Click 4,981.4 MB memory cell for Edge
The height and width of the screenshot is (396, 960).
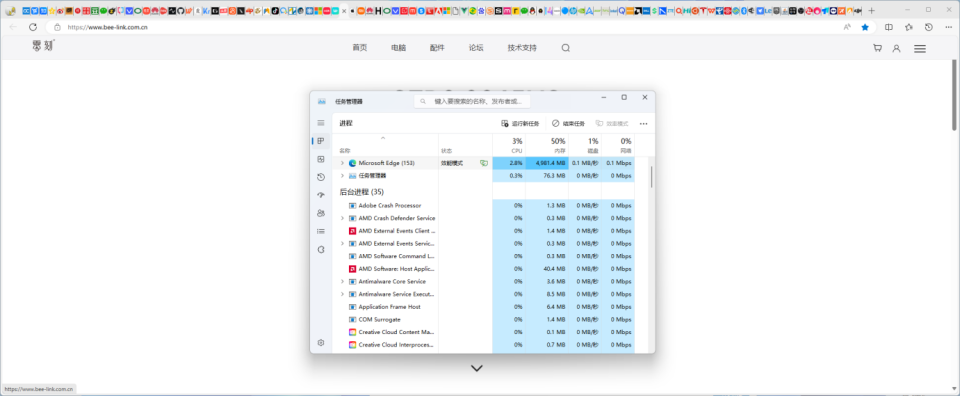point(547,163)
